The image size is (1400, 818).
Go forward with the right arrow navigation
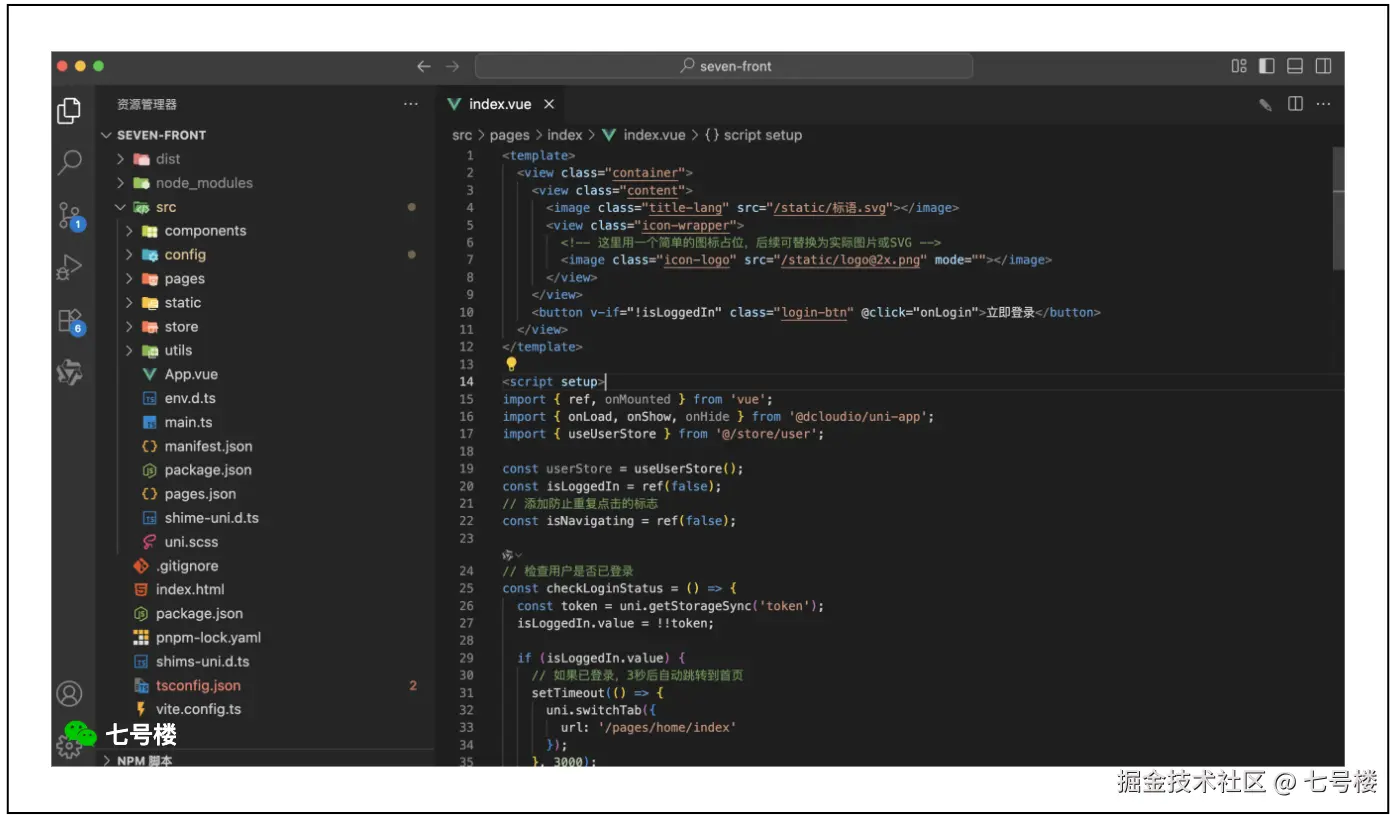point(452,66)
